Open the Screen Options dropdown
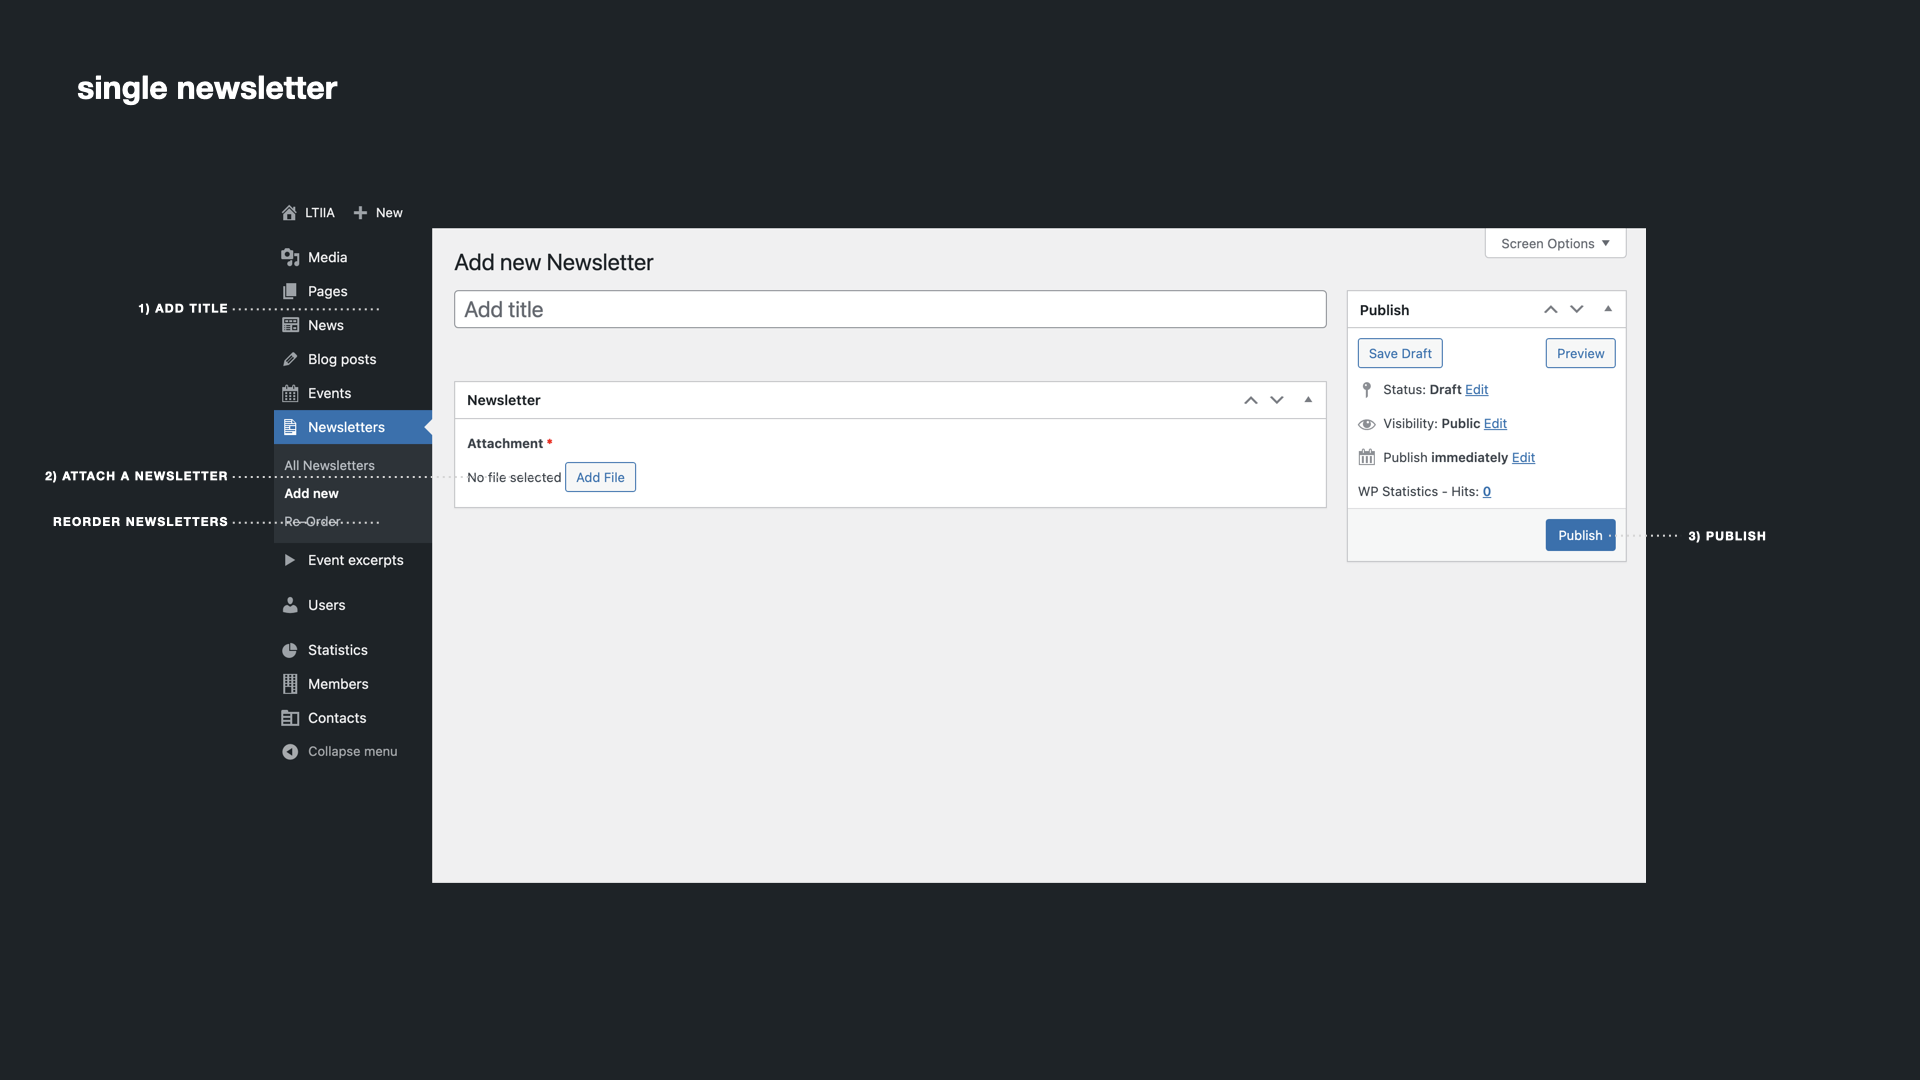This screenshot has width=1920, height=1080. (1555, 244)
